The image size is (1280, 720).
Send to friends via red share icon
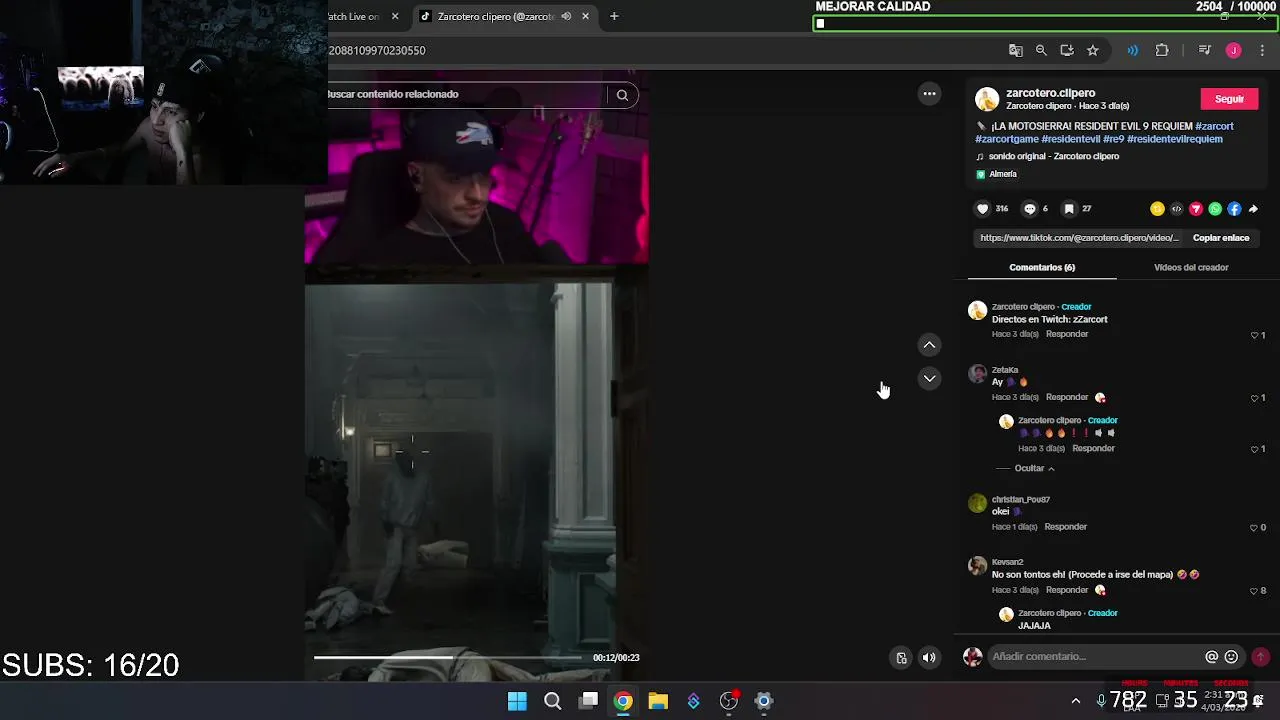[x=1195, y=209]
